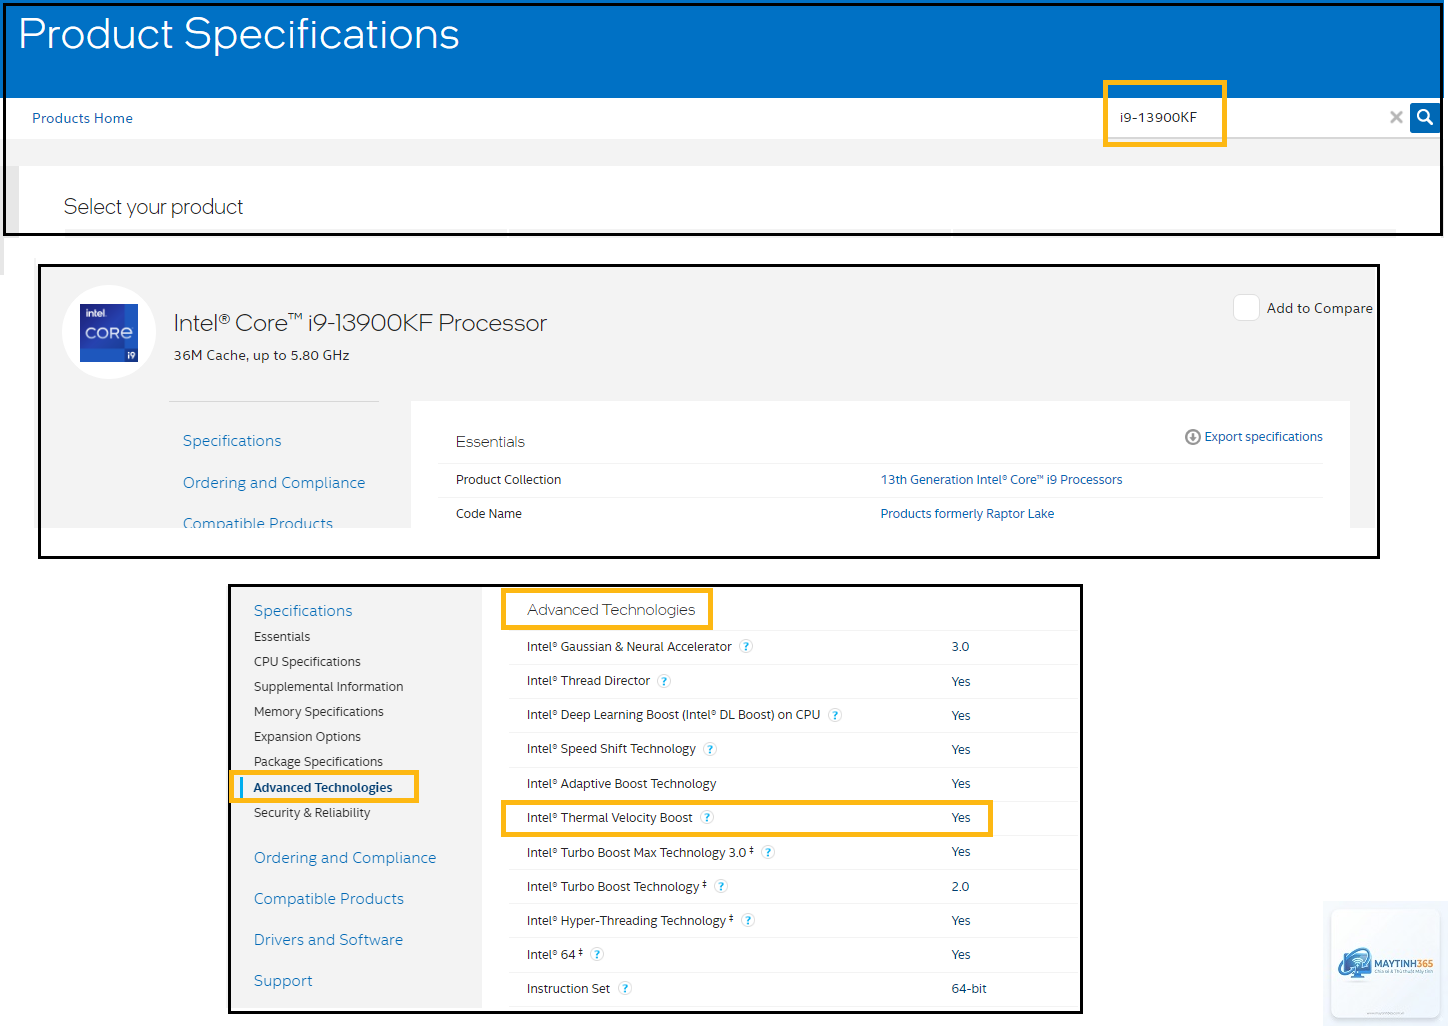Select Specifications in the upper side menu
This screenshot has height=1026, width=1448.
(x=232, y=441)
